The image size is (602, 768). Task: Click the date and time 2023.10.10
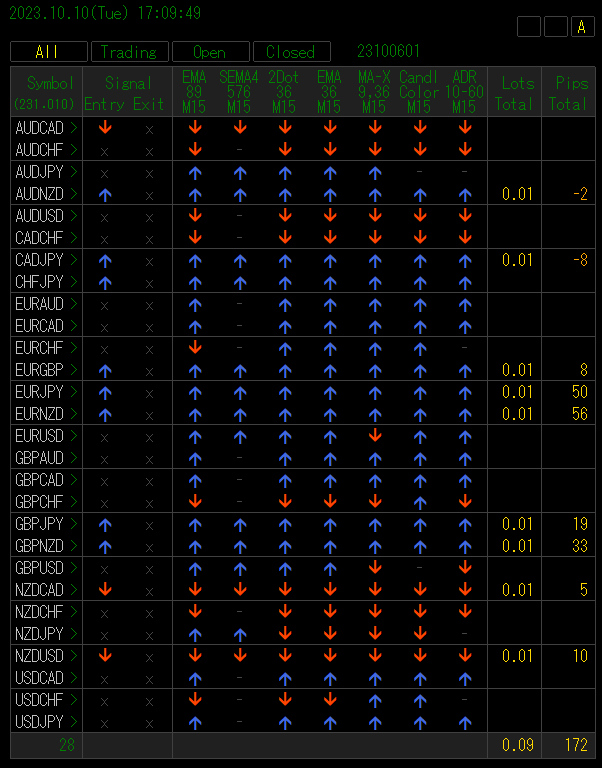click(105, 13)
